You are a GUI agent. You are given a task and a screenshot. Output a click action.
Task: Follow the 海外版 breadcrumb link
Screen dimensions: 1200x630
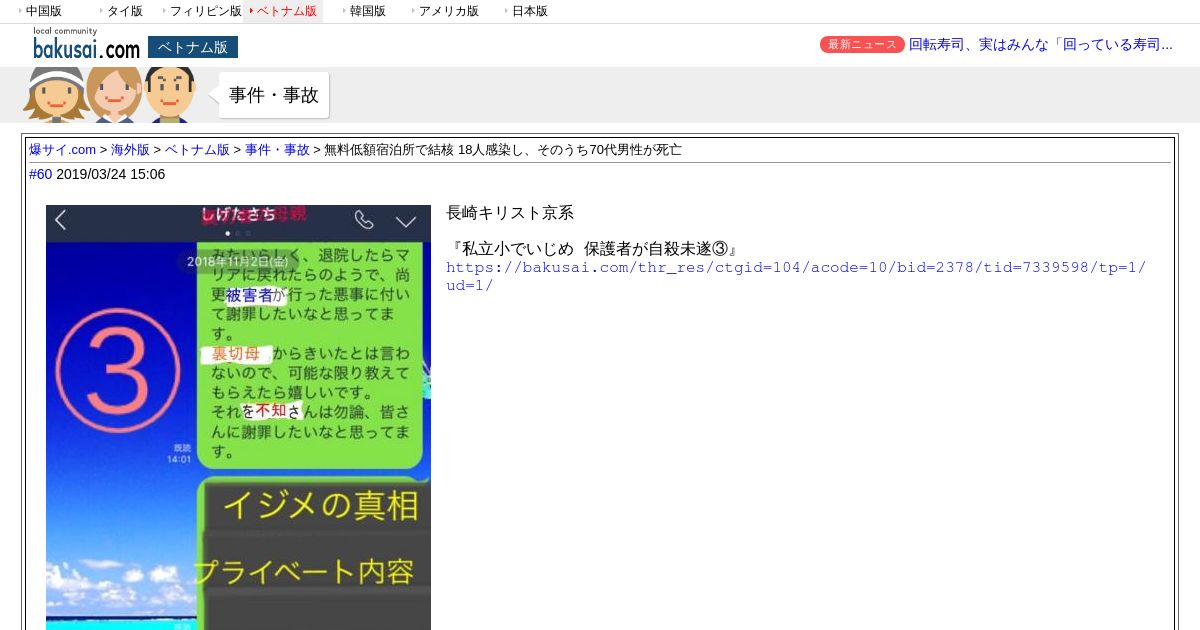pos(130,150)
